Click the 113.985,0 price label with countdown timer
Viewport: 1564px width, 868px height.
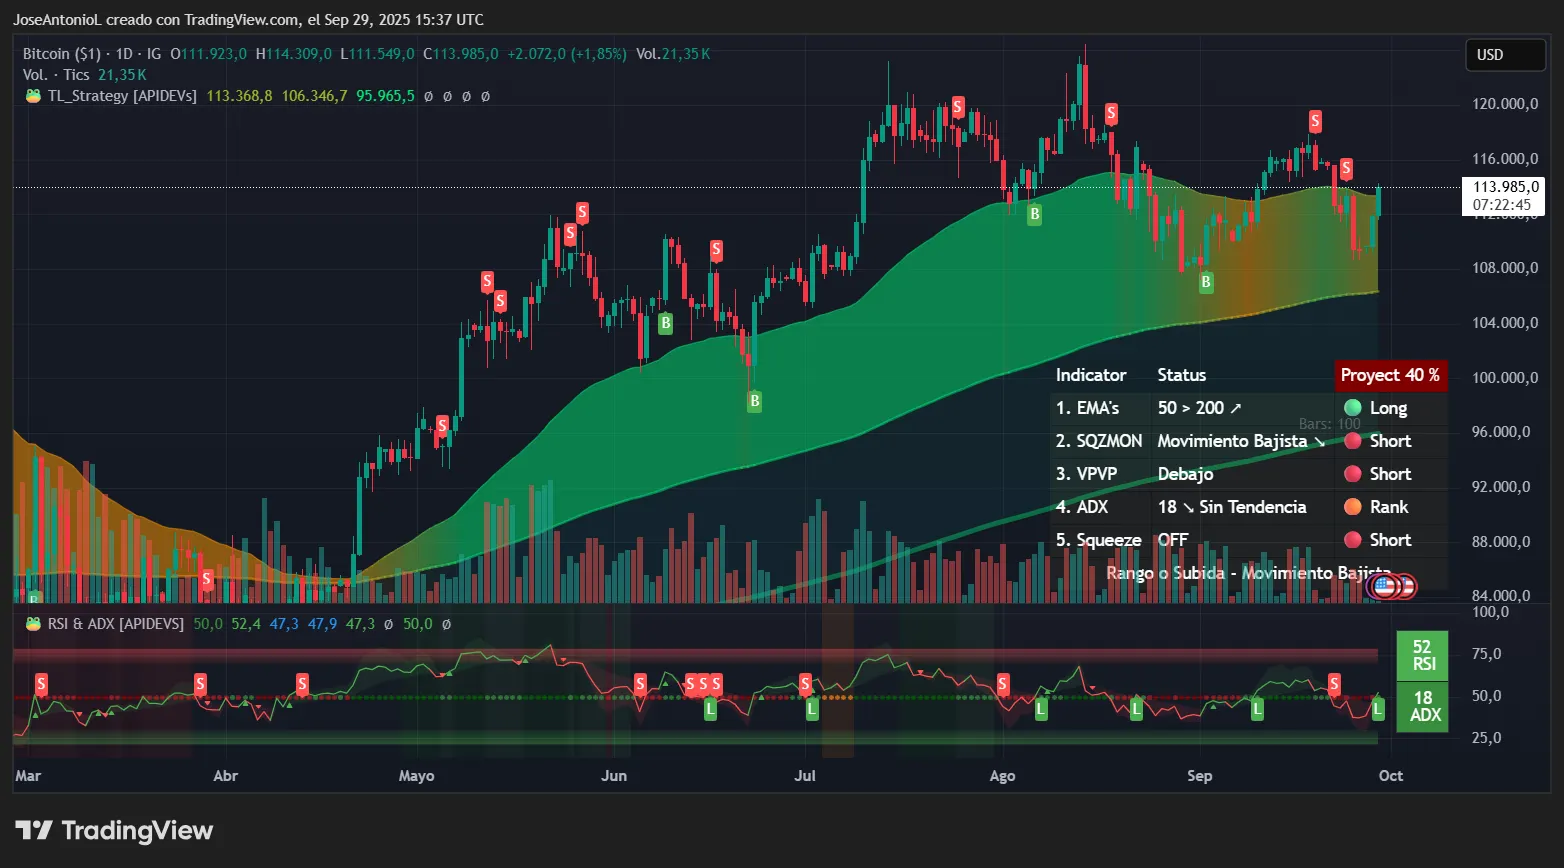(x=1505, y=196)
